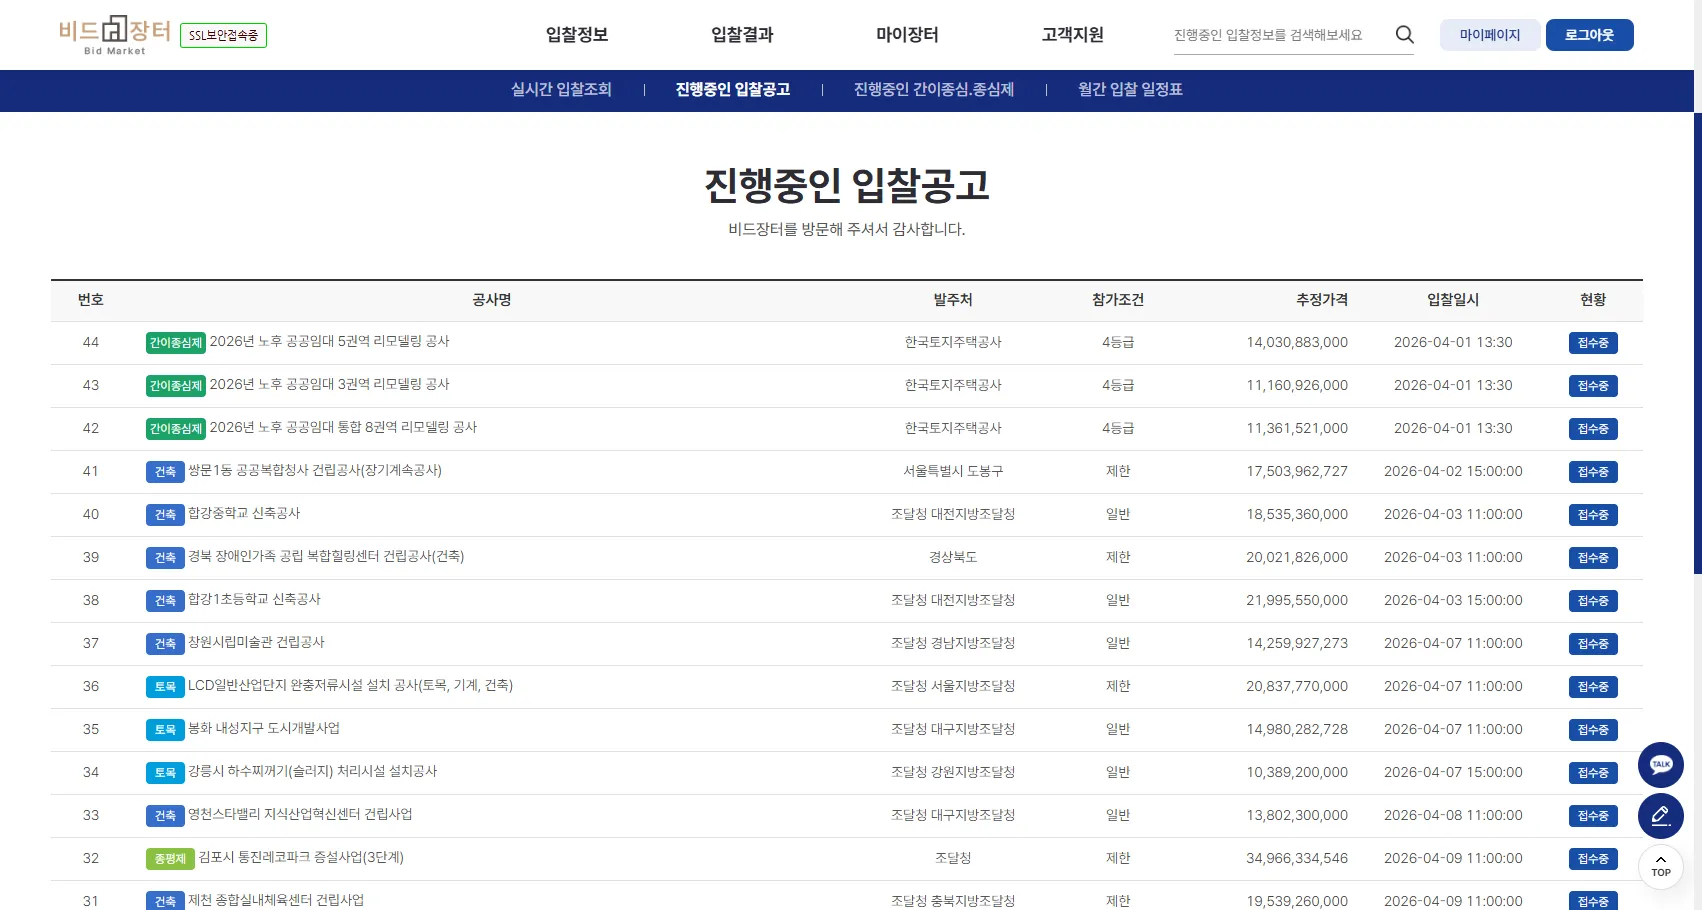Viewport: 1702px width, 910px height.
Task: Open the 입찰결과 main menu
Action: click(742, 35)
